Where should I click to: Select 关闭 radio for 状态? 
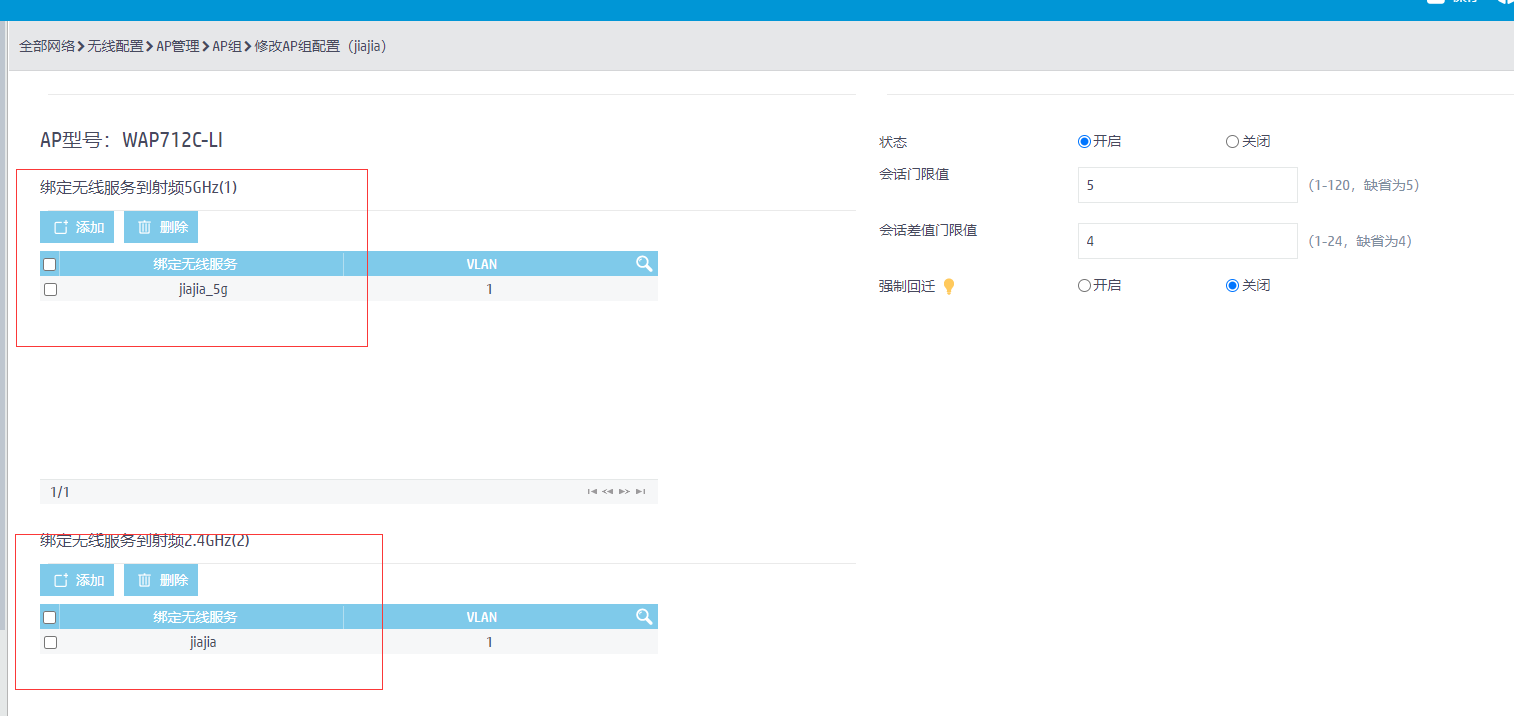pos(1232,141)
